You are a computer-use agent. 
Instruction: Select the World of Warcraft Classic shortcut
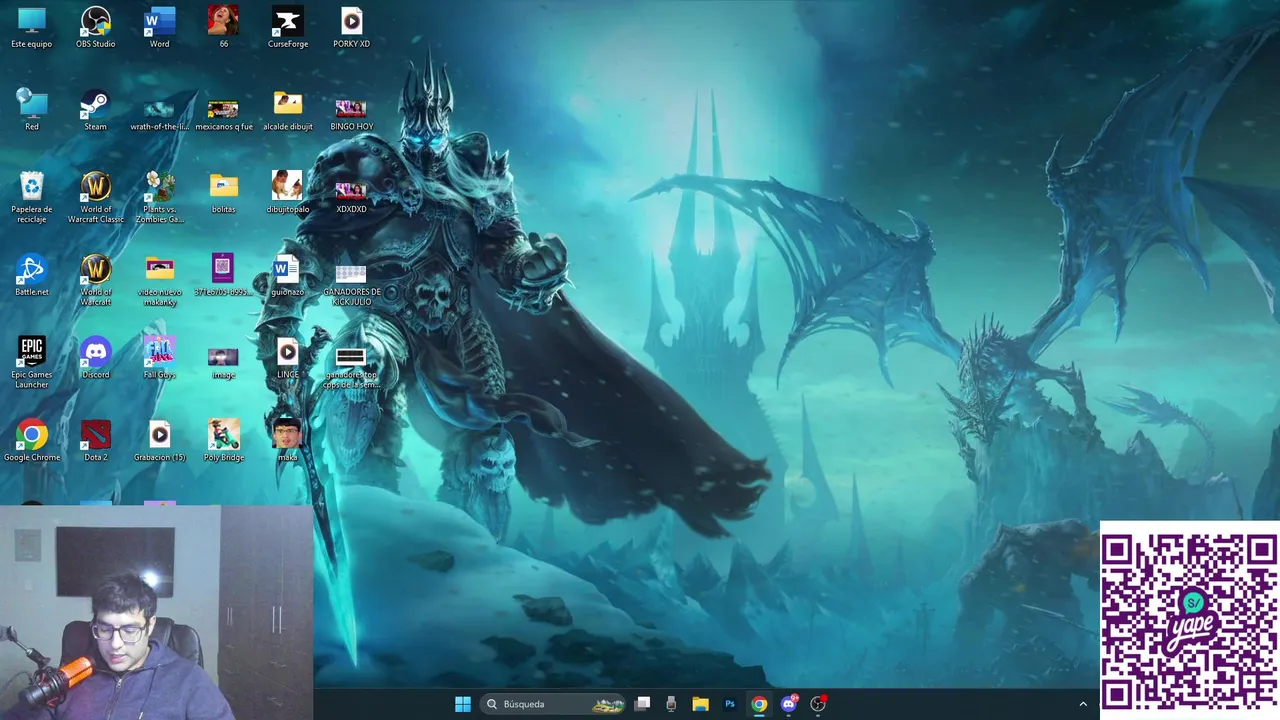tap(96, 198)
